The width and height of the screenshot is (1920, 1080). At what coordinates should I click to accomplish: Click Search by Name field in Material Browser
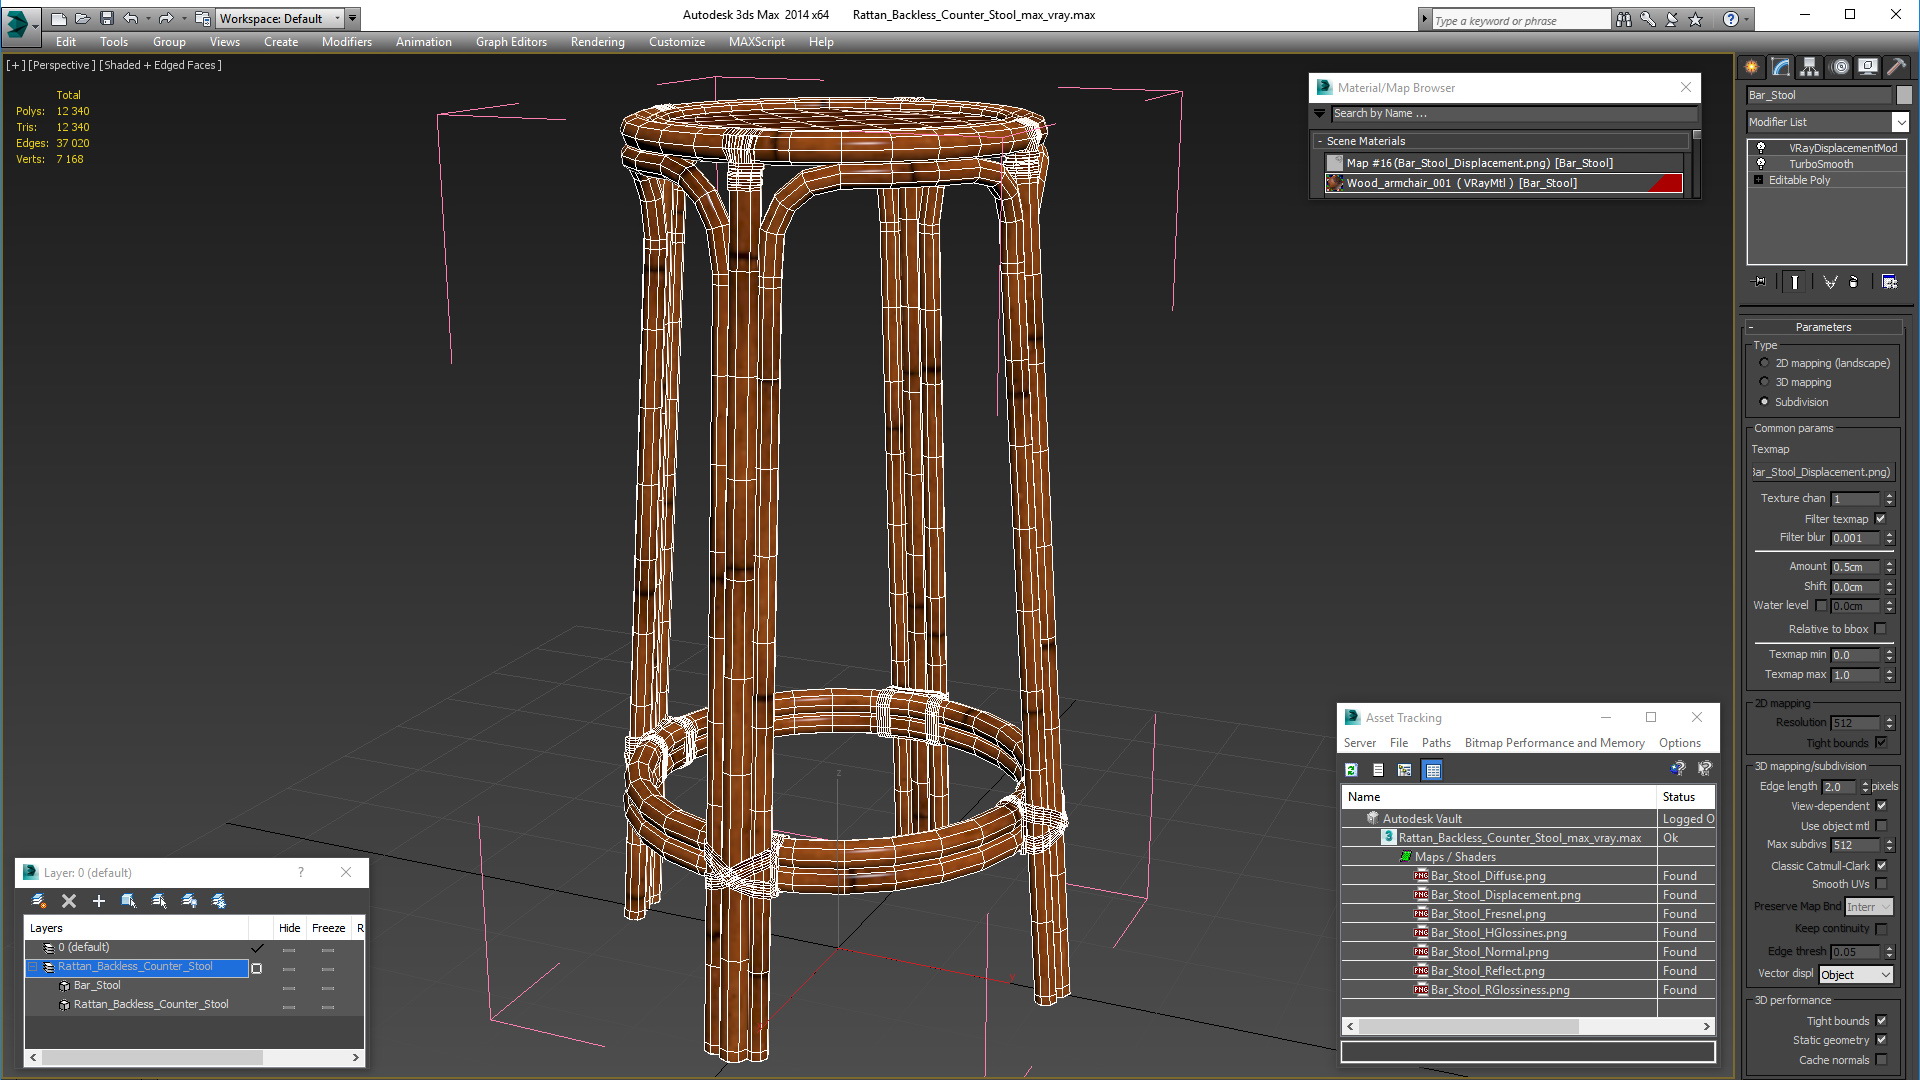tap(1513, 114)
